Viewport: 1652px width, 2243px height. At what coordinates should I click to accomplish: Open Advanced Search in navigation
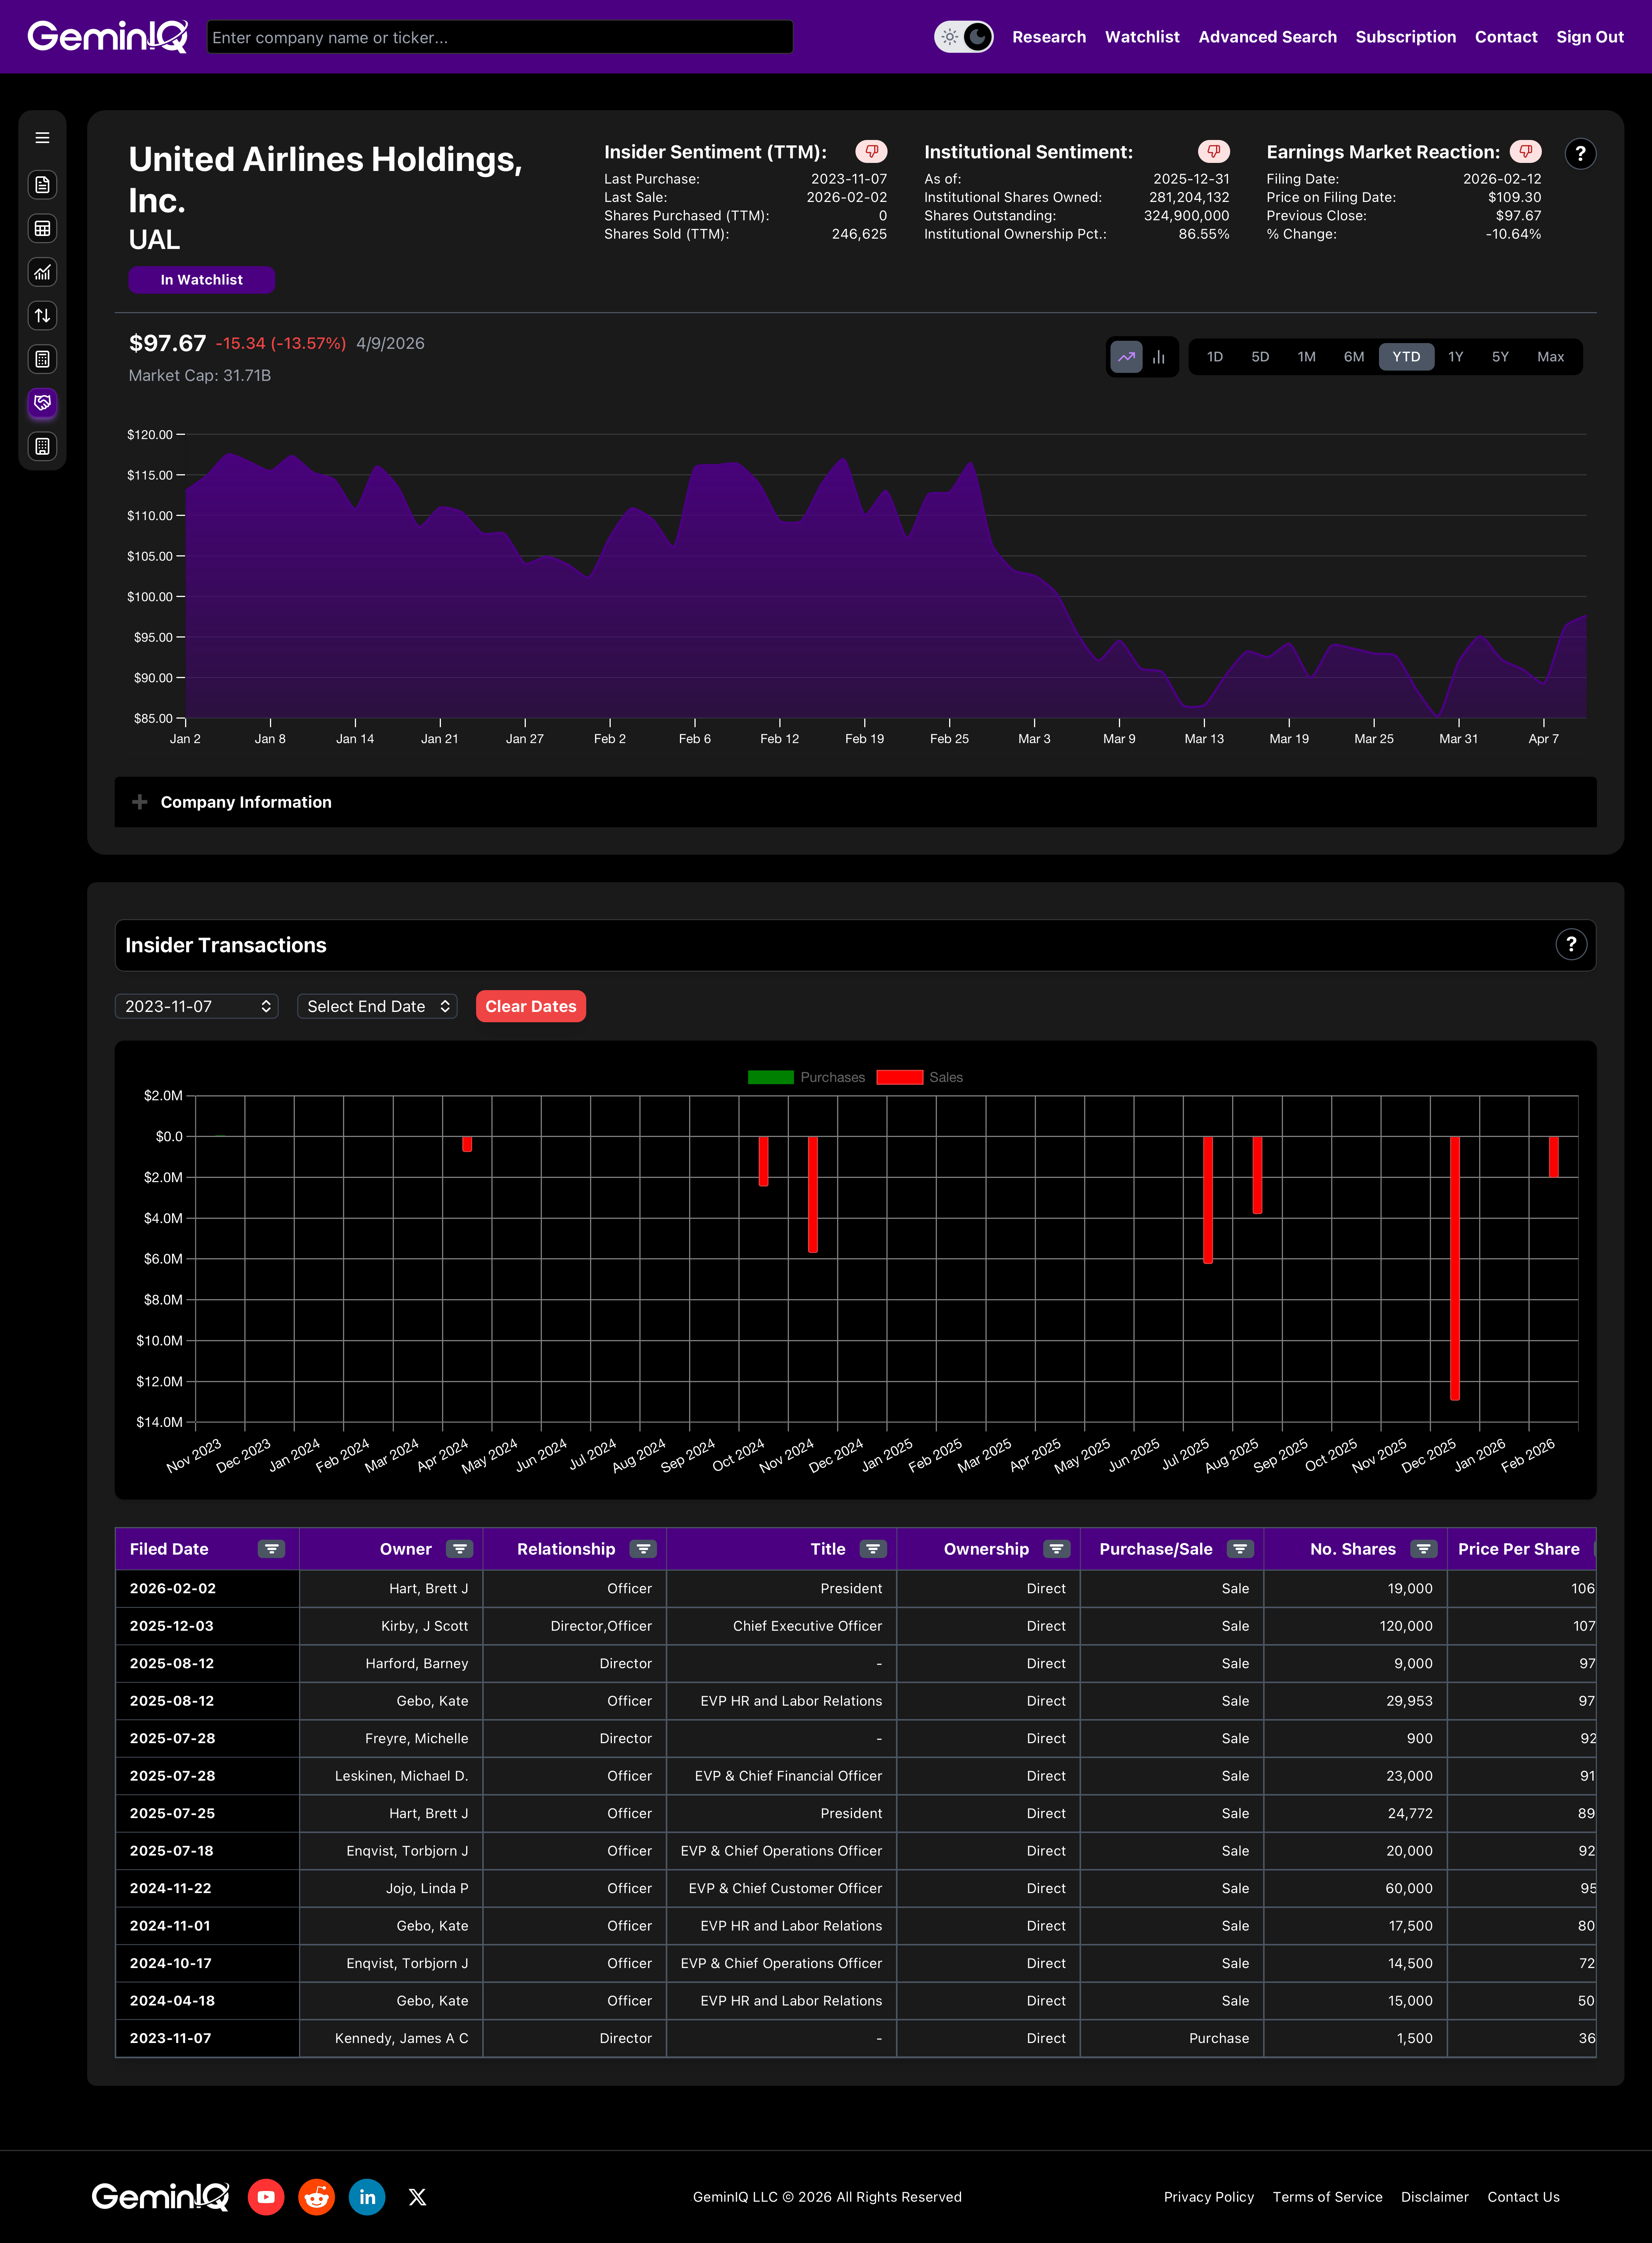tap(1267, 37)
